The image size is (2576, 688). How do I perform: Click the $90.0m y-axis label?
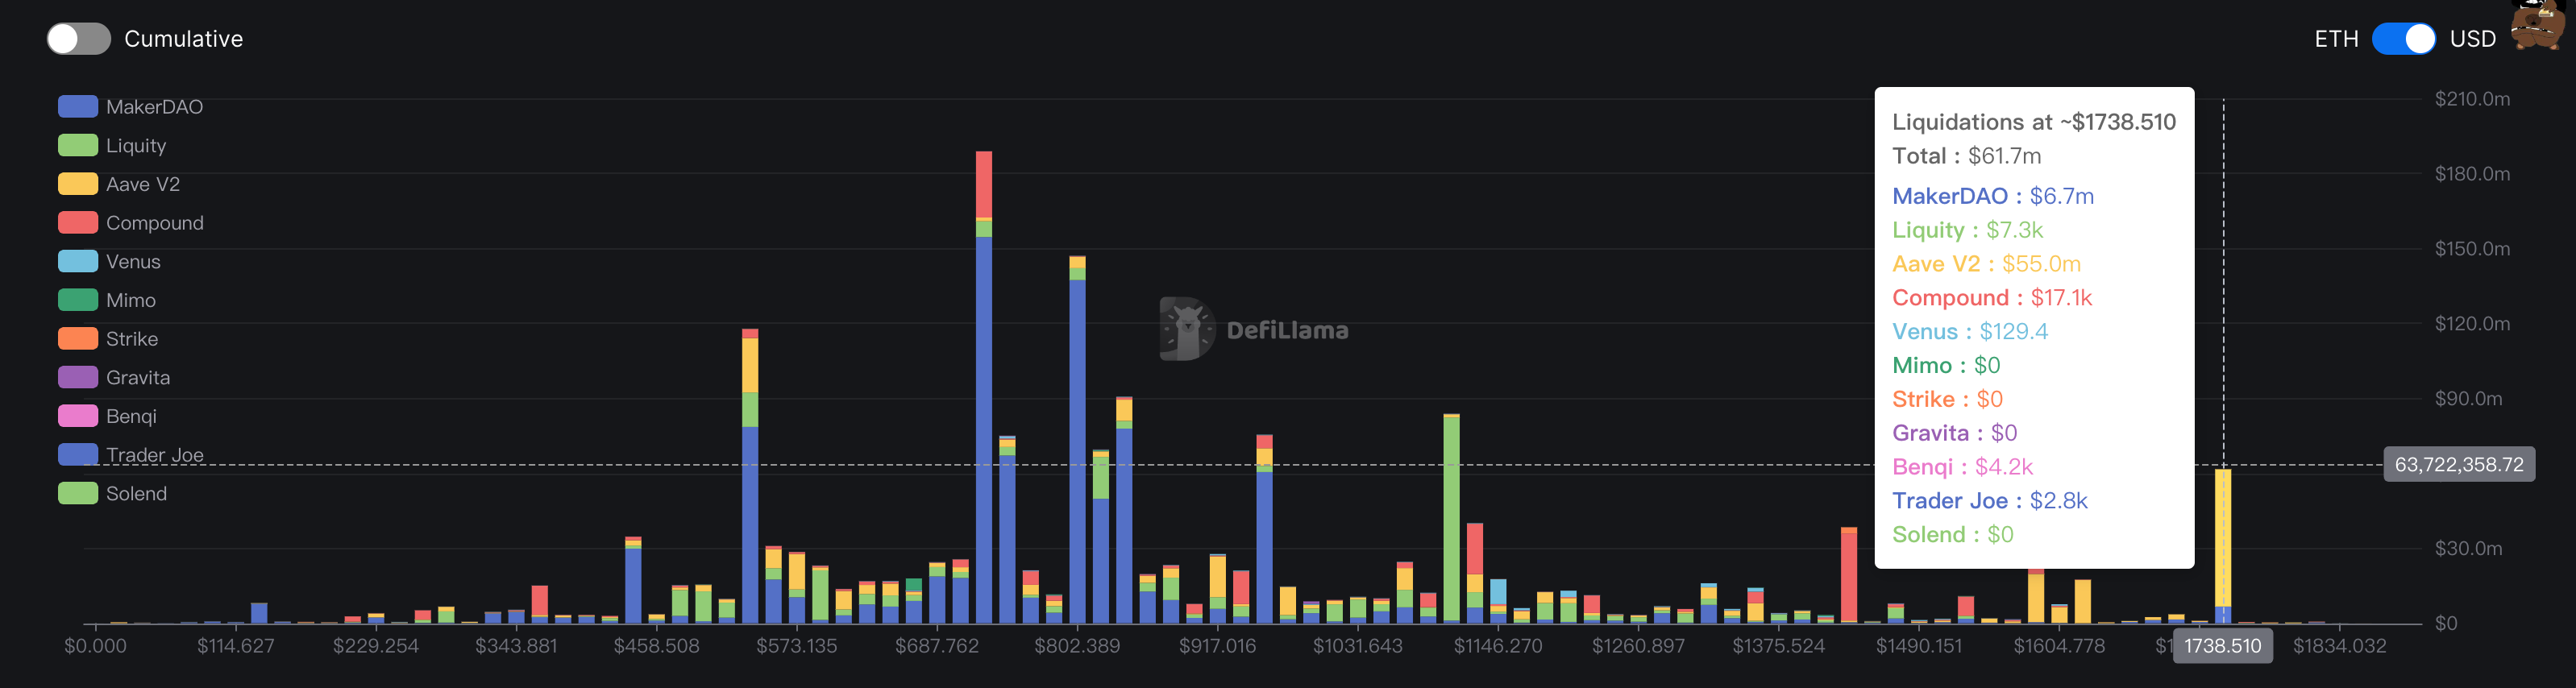tap(2468, 398)
